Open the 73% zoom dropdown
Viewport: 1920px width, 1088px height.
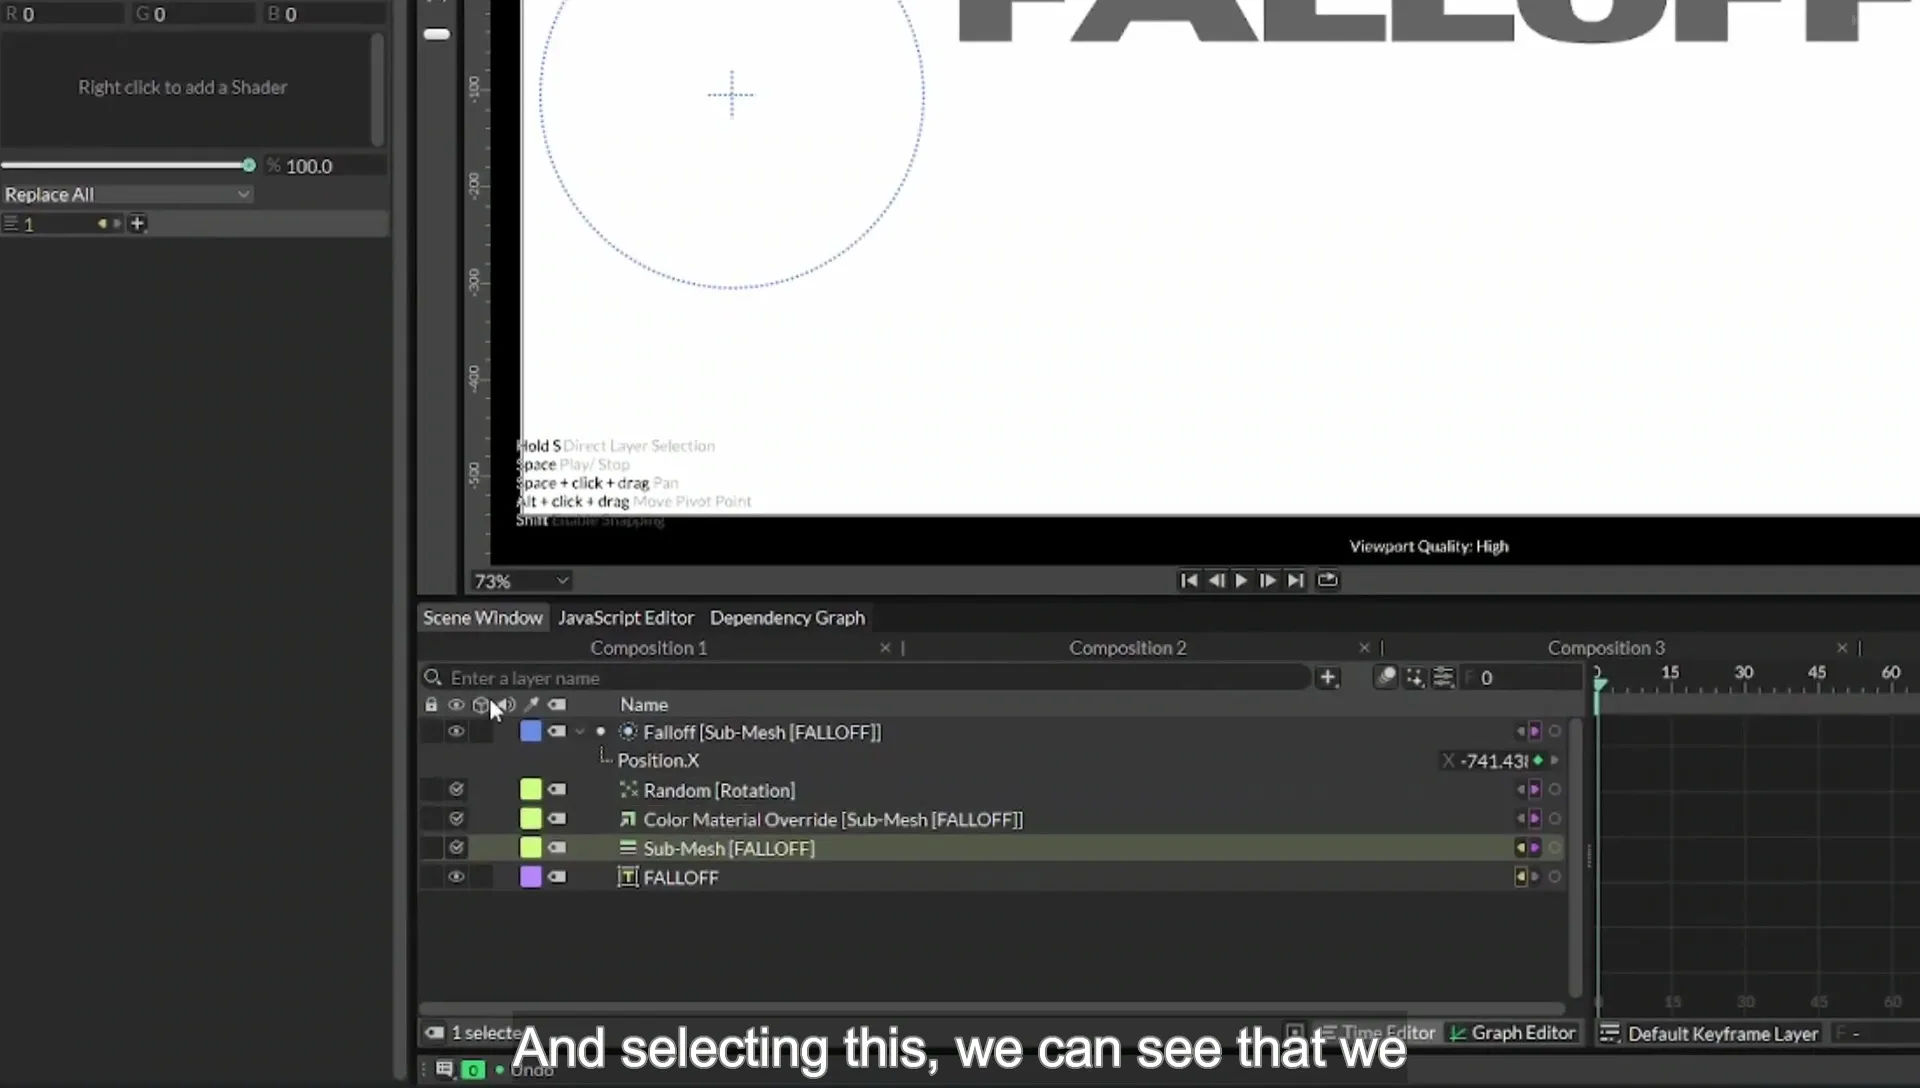pyautogui.click(x=521, y=581)
